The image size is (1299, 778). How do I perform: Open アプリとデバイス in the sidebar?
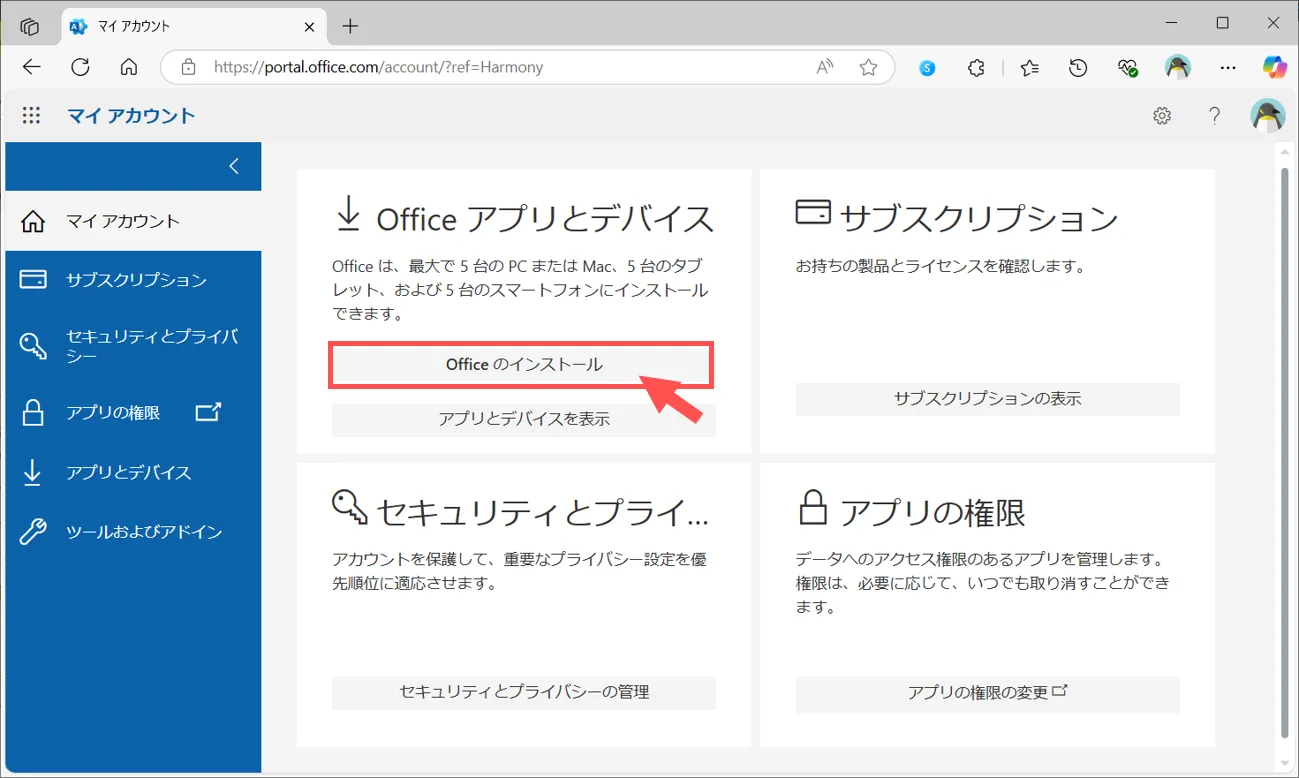[x=133, y=472]
